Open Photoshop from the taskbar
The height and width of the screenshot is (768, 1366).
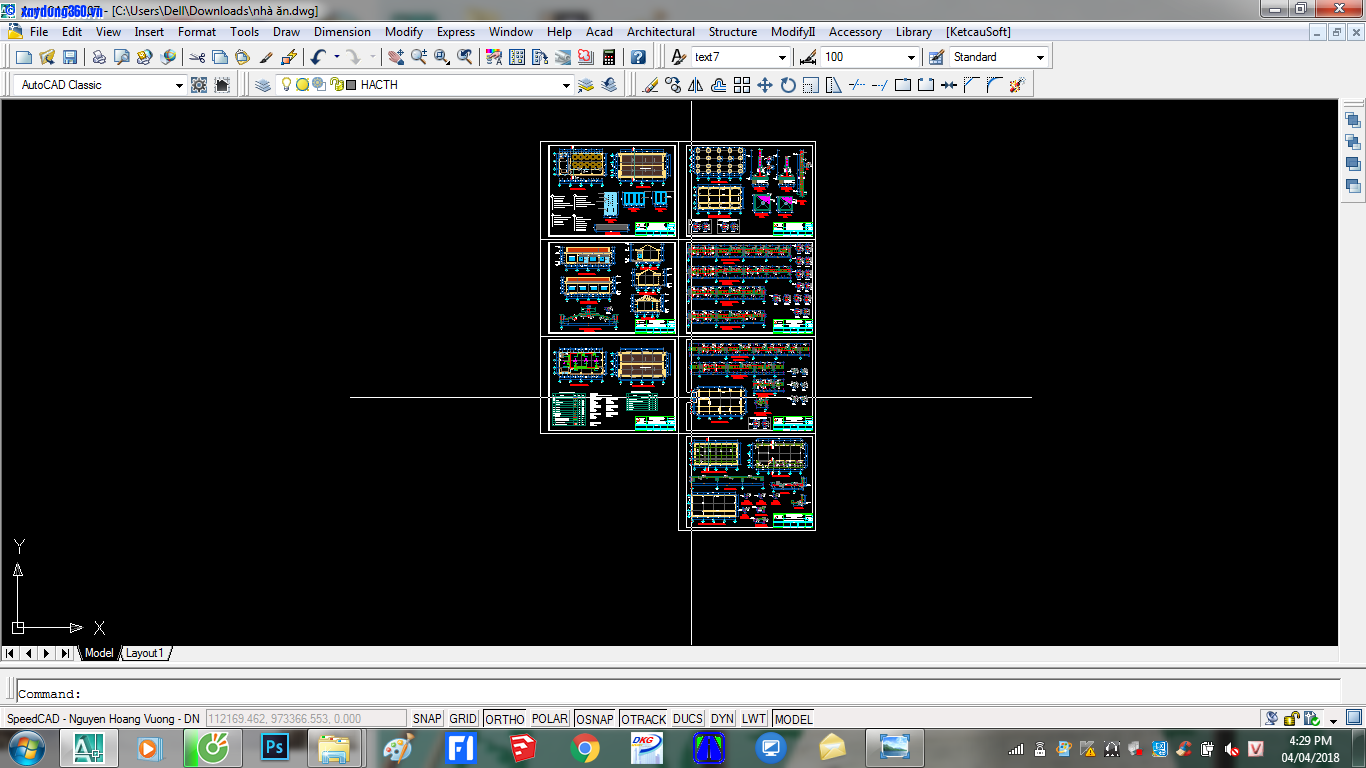[x=273, y=747]
